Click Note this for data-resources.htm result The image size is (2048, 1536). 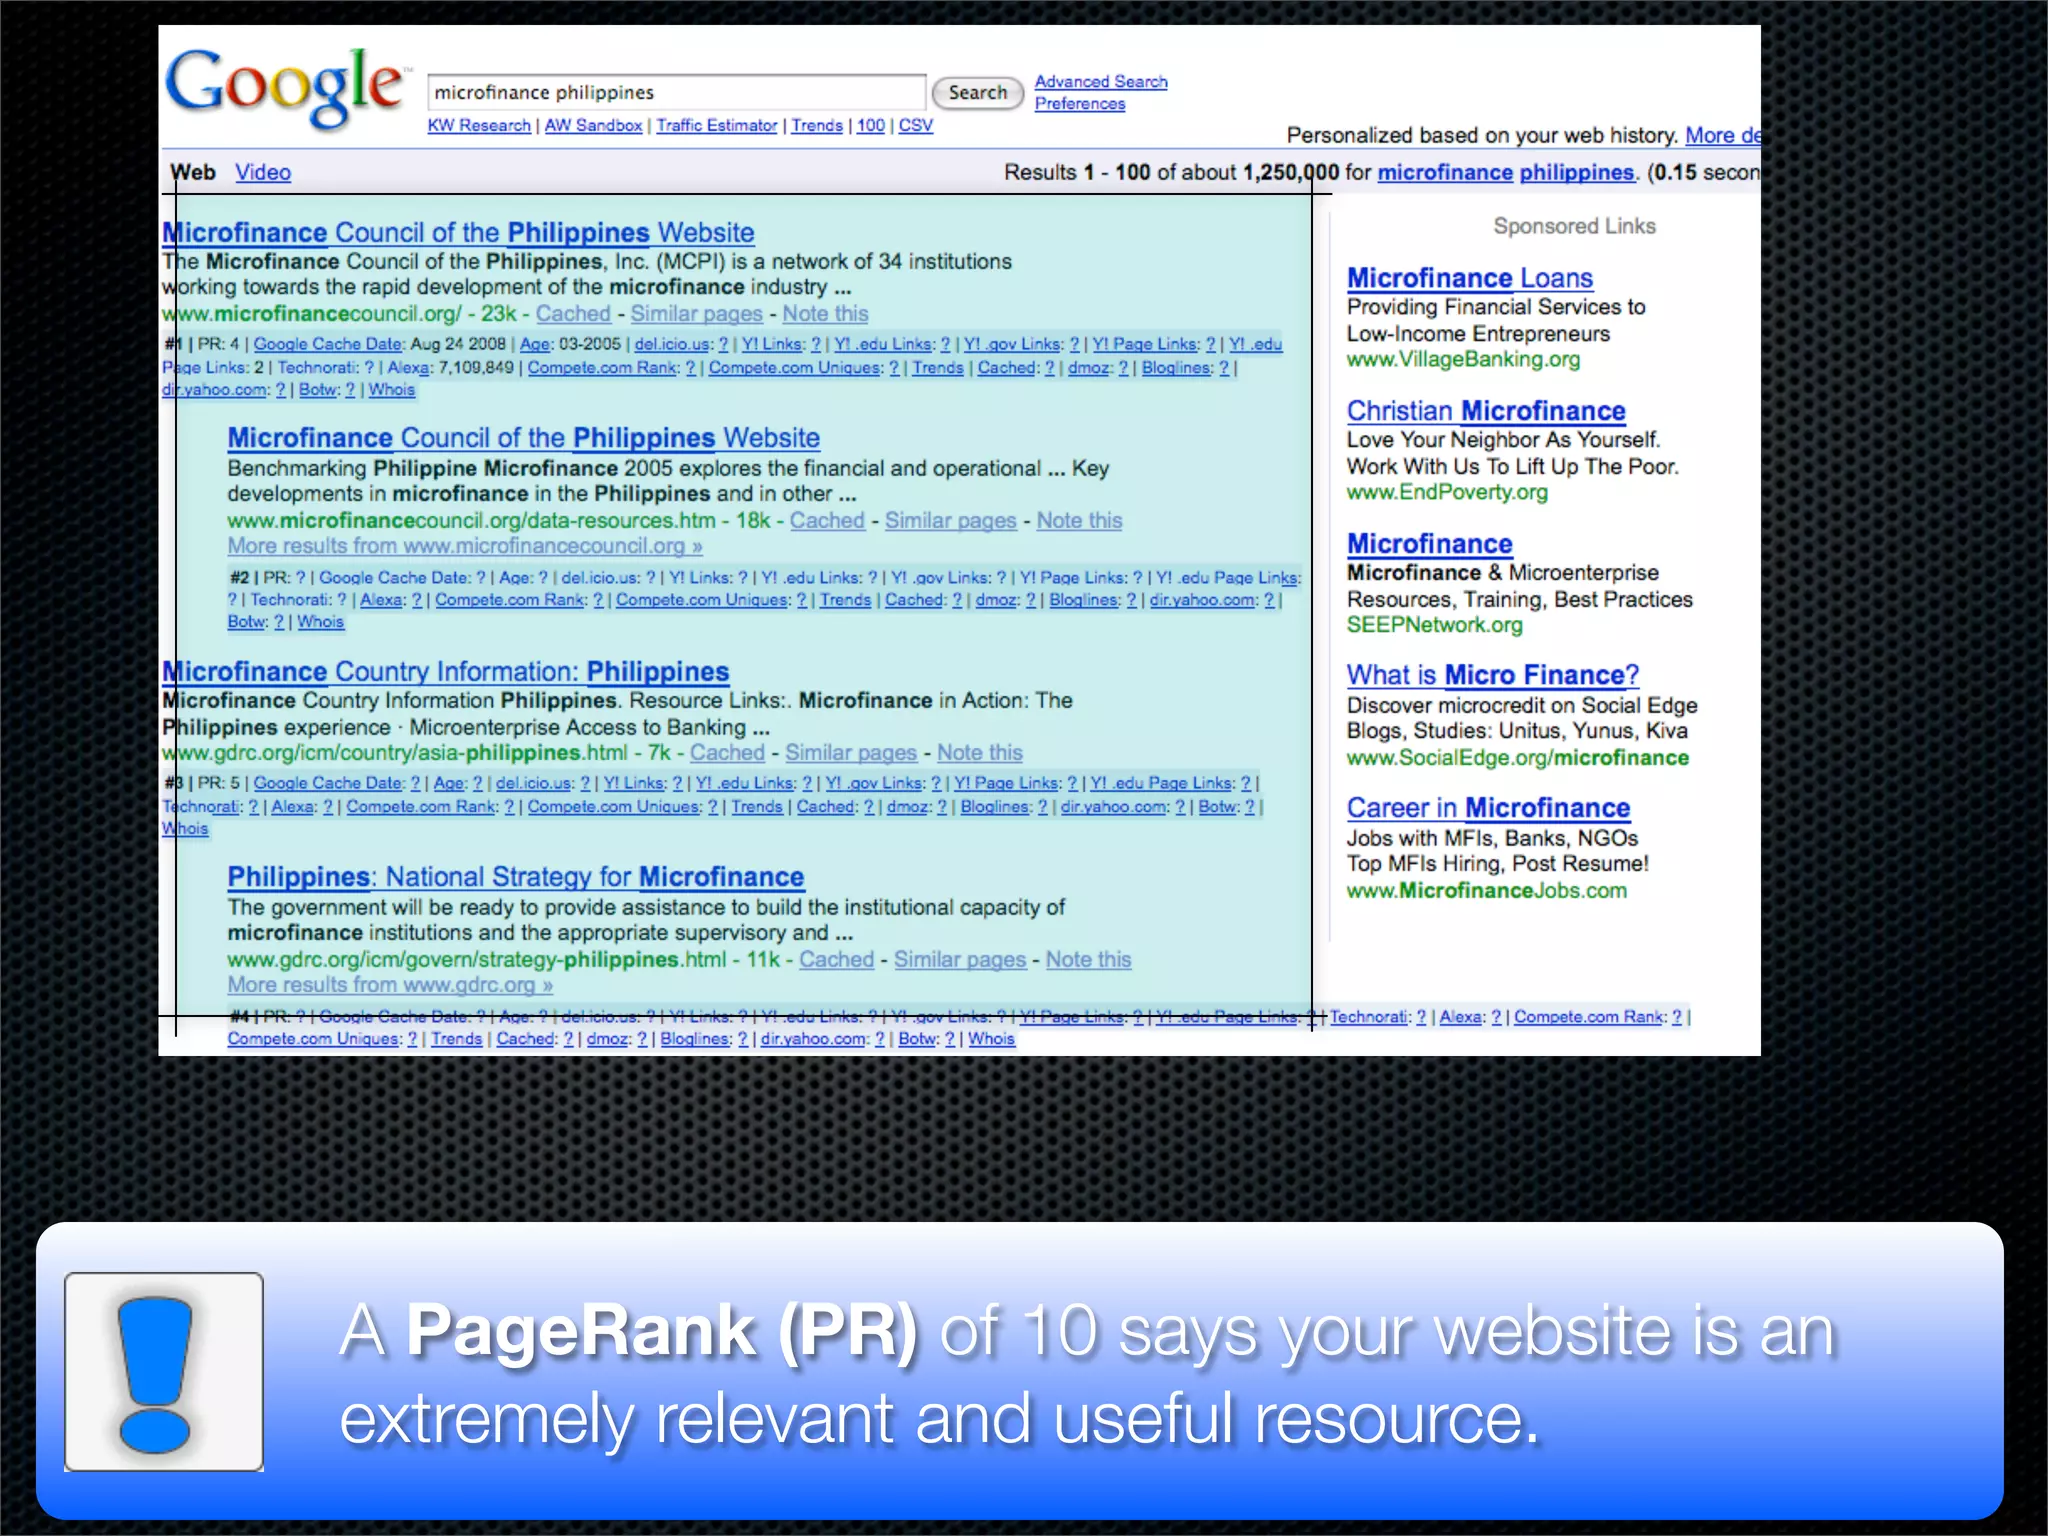[x=1079, y=520]
